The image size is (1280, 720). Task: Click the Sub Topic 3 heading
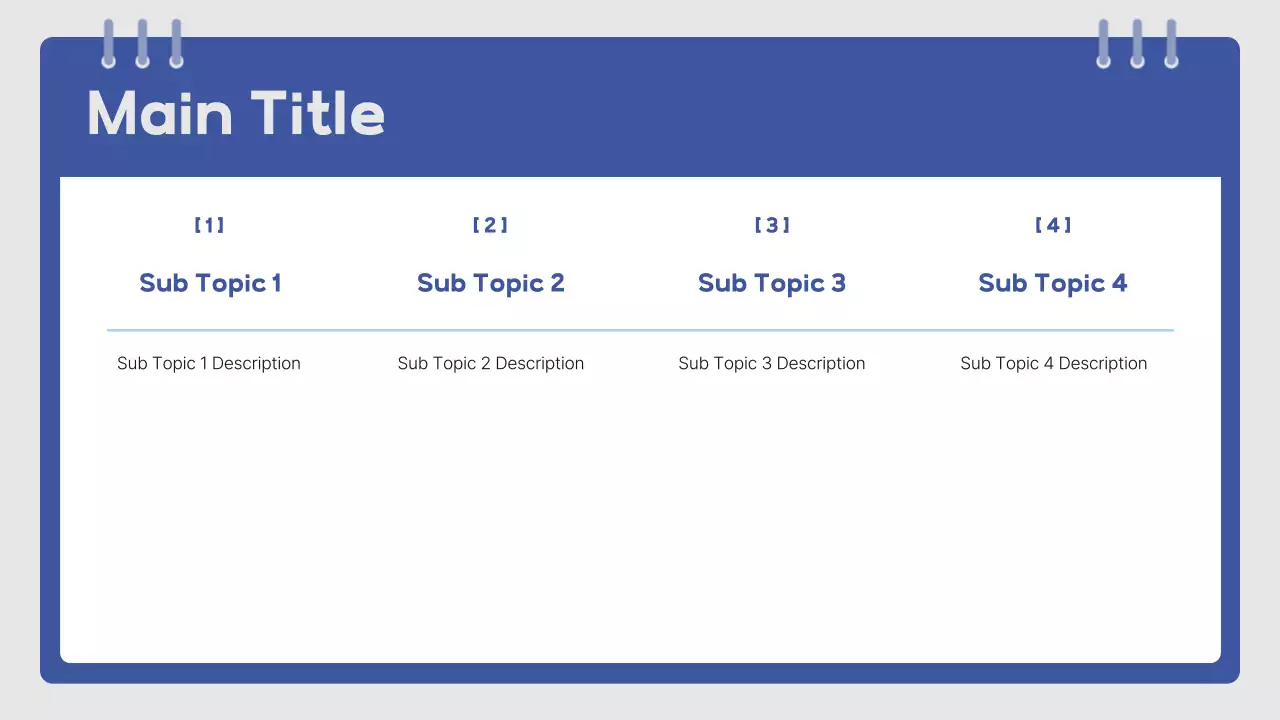772,283
